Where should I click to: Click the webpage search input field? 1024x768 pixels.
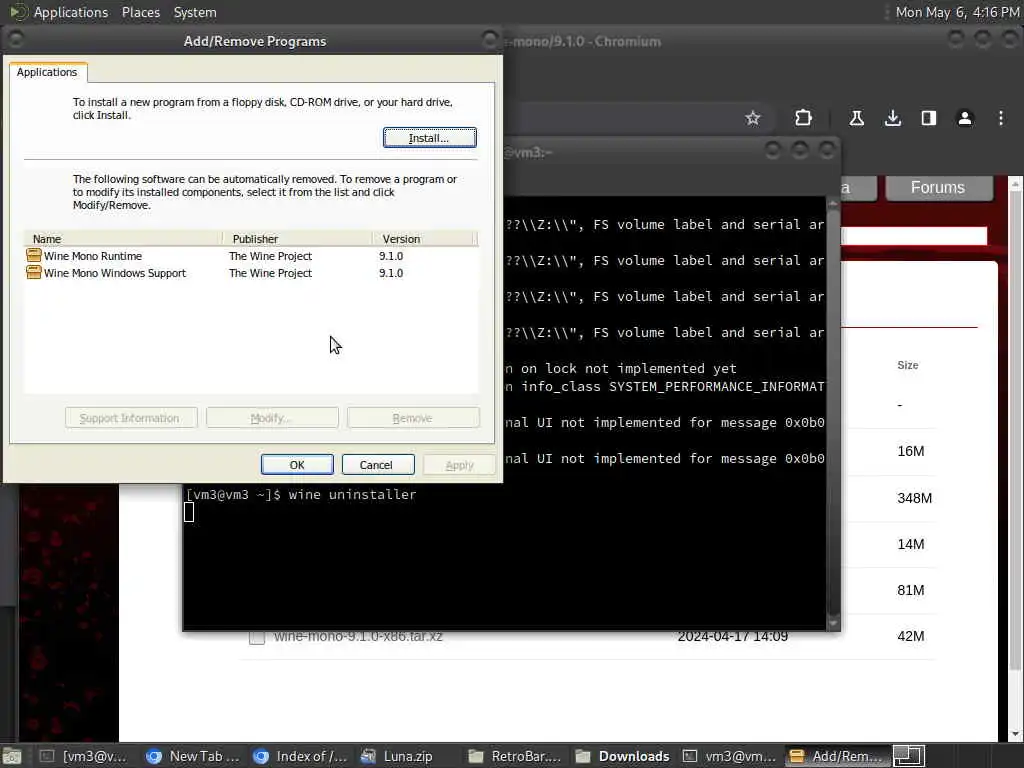coord(914,236)
